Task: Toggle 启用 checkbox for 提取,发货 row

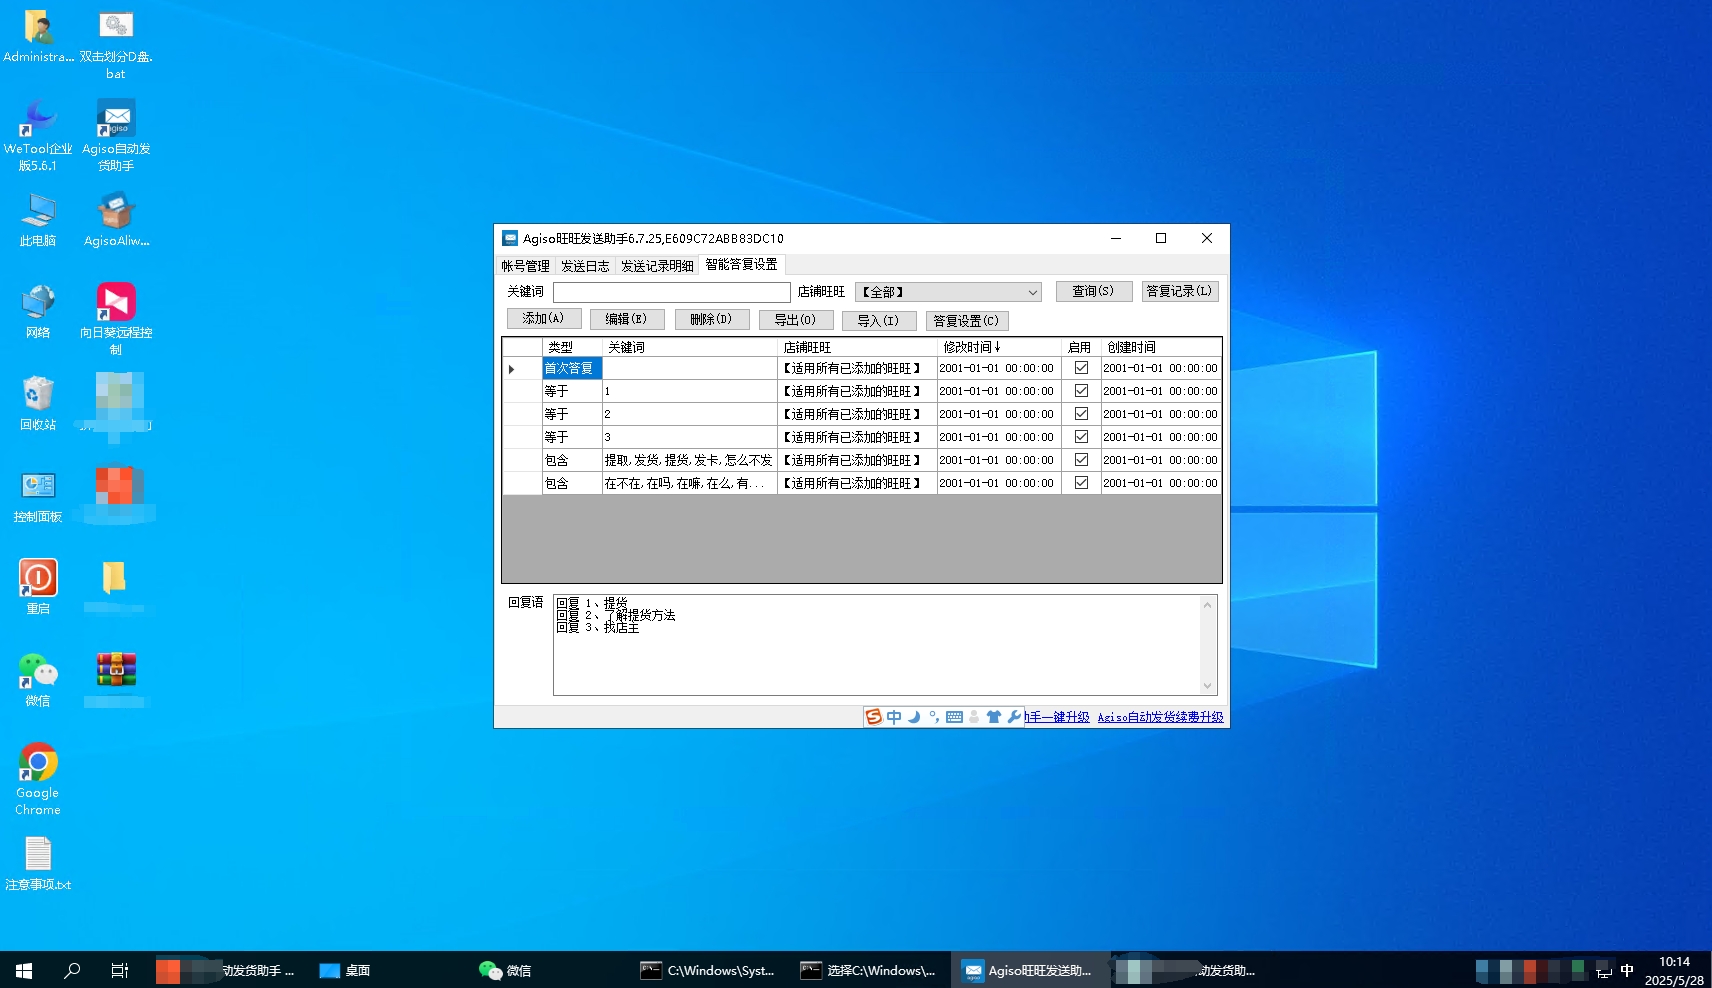Action: click(1081, 460)
